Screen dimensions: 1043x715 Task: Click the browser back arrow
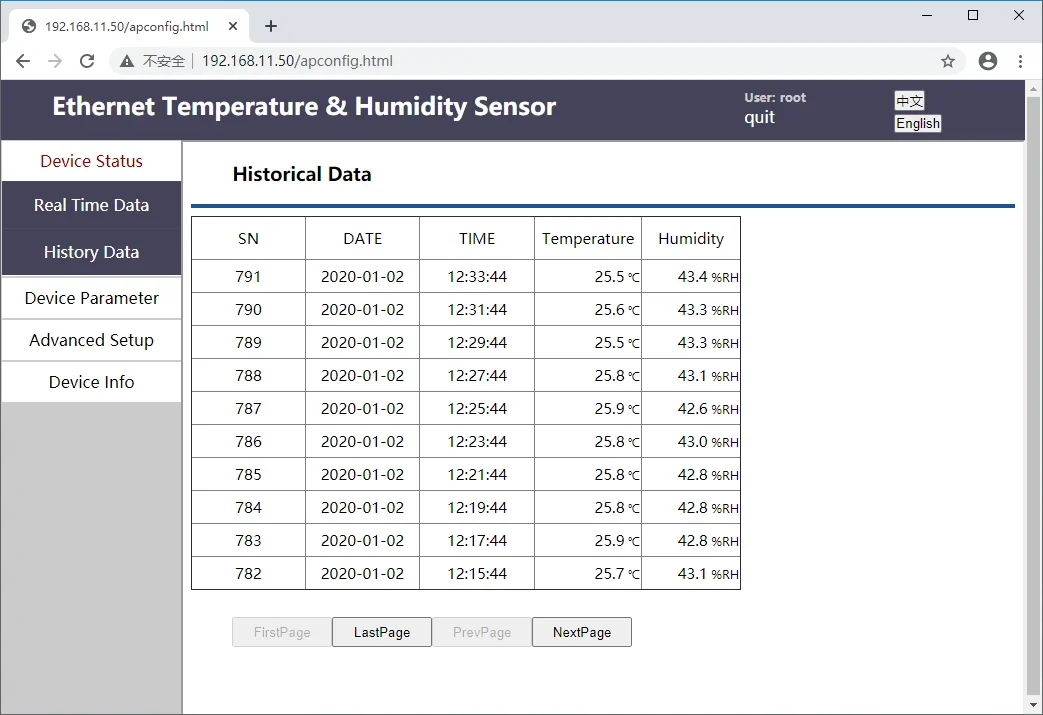point(23,61)
